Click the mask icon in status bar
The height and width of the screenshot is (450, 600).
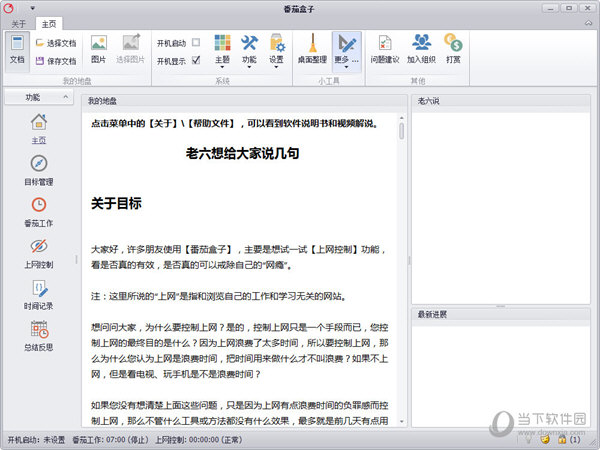(x=545, y=440)
